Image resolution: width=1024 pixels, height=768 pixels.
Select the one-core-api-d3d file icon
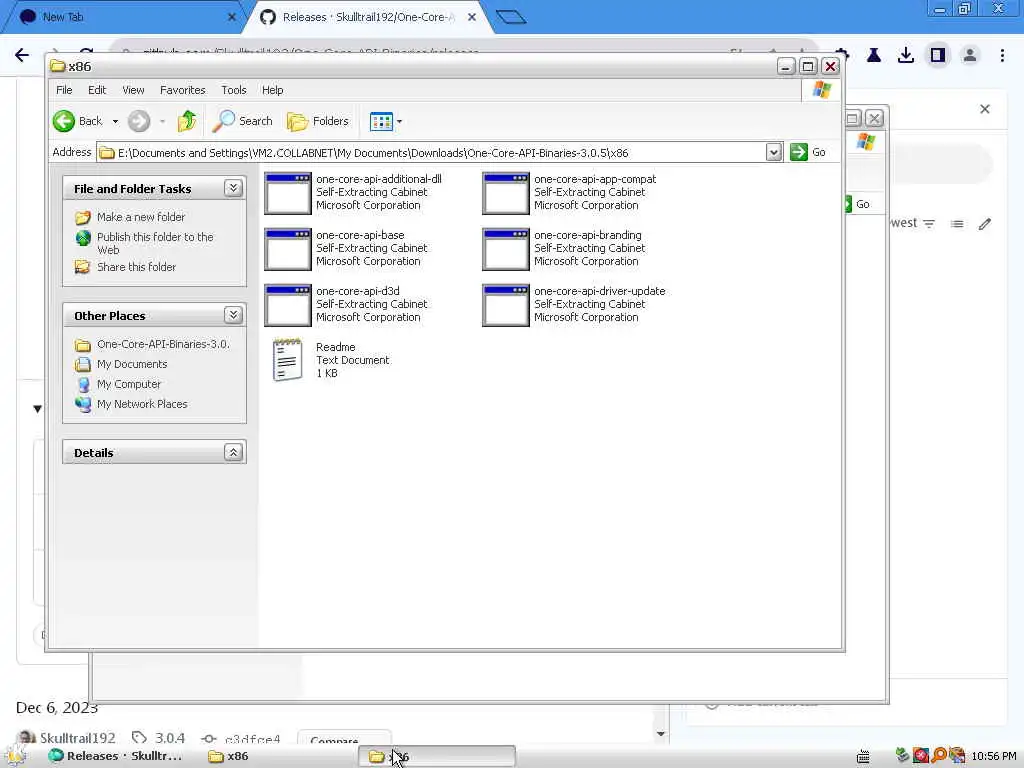(x=288, y=305)
